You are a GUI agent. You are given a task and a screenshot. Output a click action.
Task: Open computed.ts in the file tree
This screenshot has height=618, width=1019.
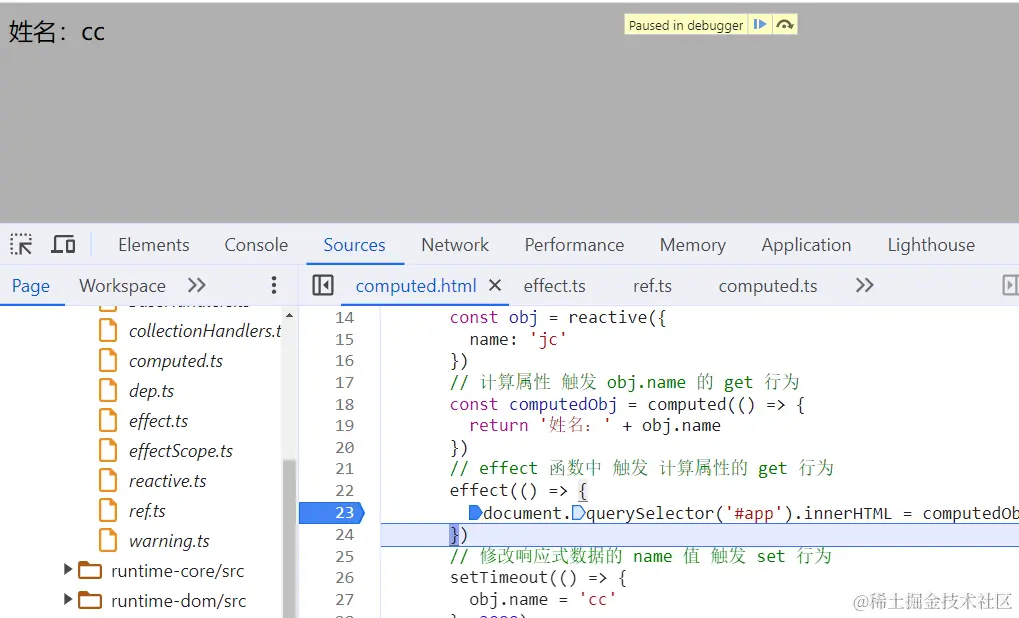(x=175, y=361)
